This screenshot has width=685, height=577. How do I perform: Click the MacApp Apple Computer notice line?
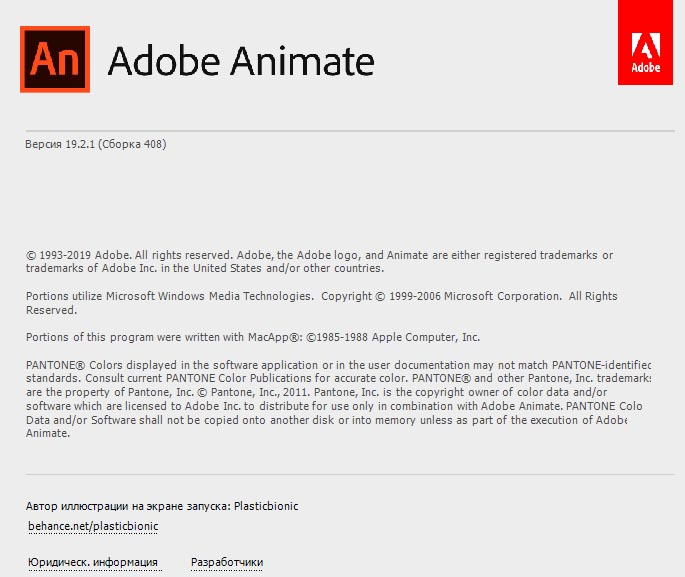click(x=253, y=337)
